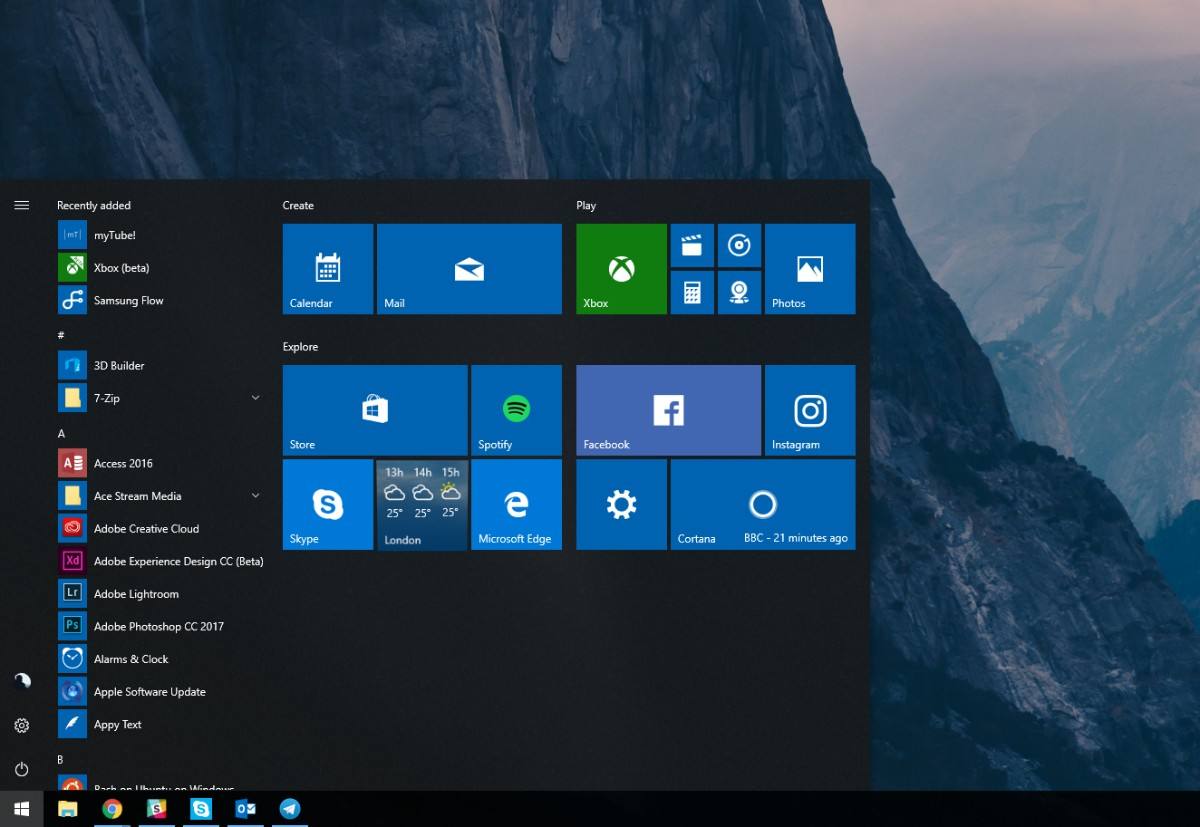The width and height of the screenshot is (1200, 827).
Task: Click the Telegram icon in the taskbar
Action: (x=290, y=809)
